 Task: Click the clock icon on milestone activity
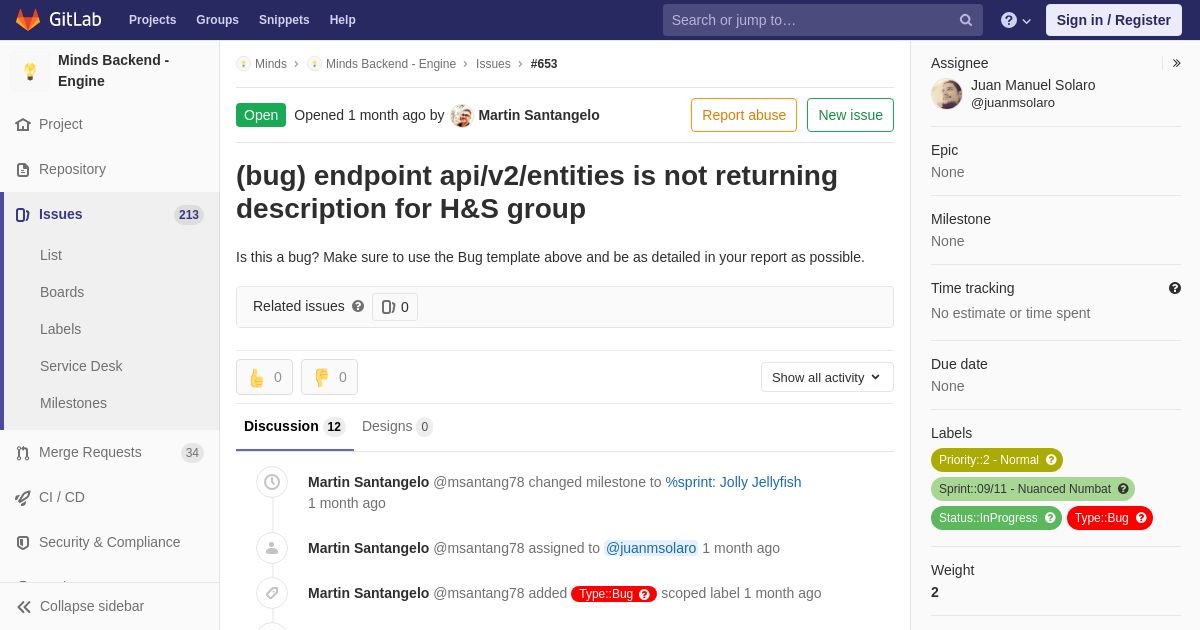point(272,482)
